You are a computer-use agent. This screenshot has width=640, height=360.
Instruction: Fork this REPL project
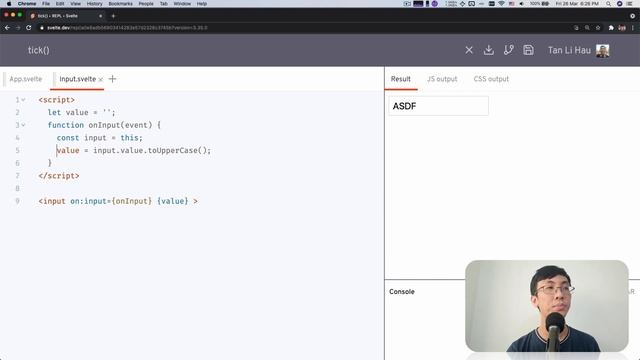[x=509, y=50]
